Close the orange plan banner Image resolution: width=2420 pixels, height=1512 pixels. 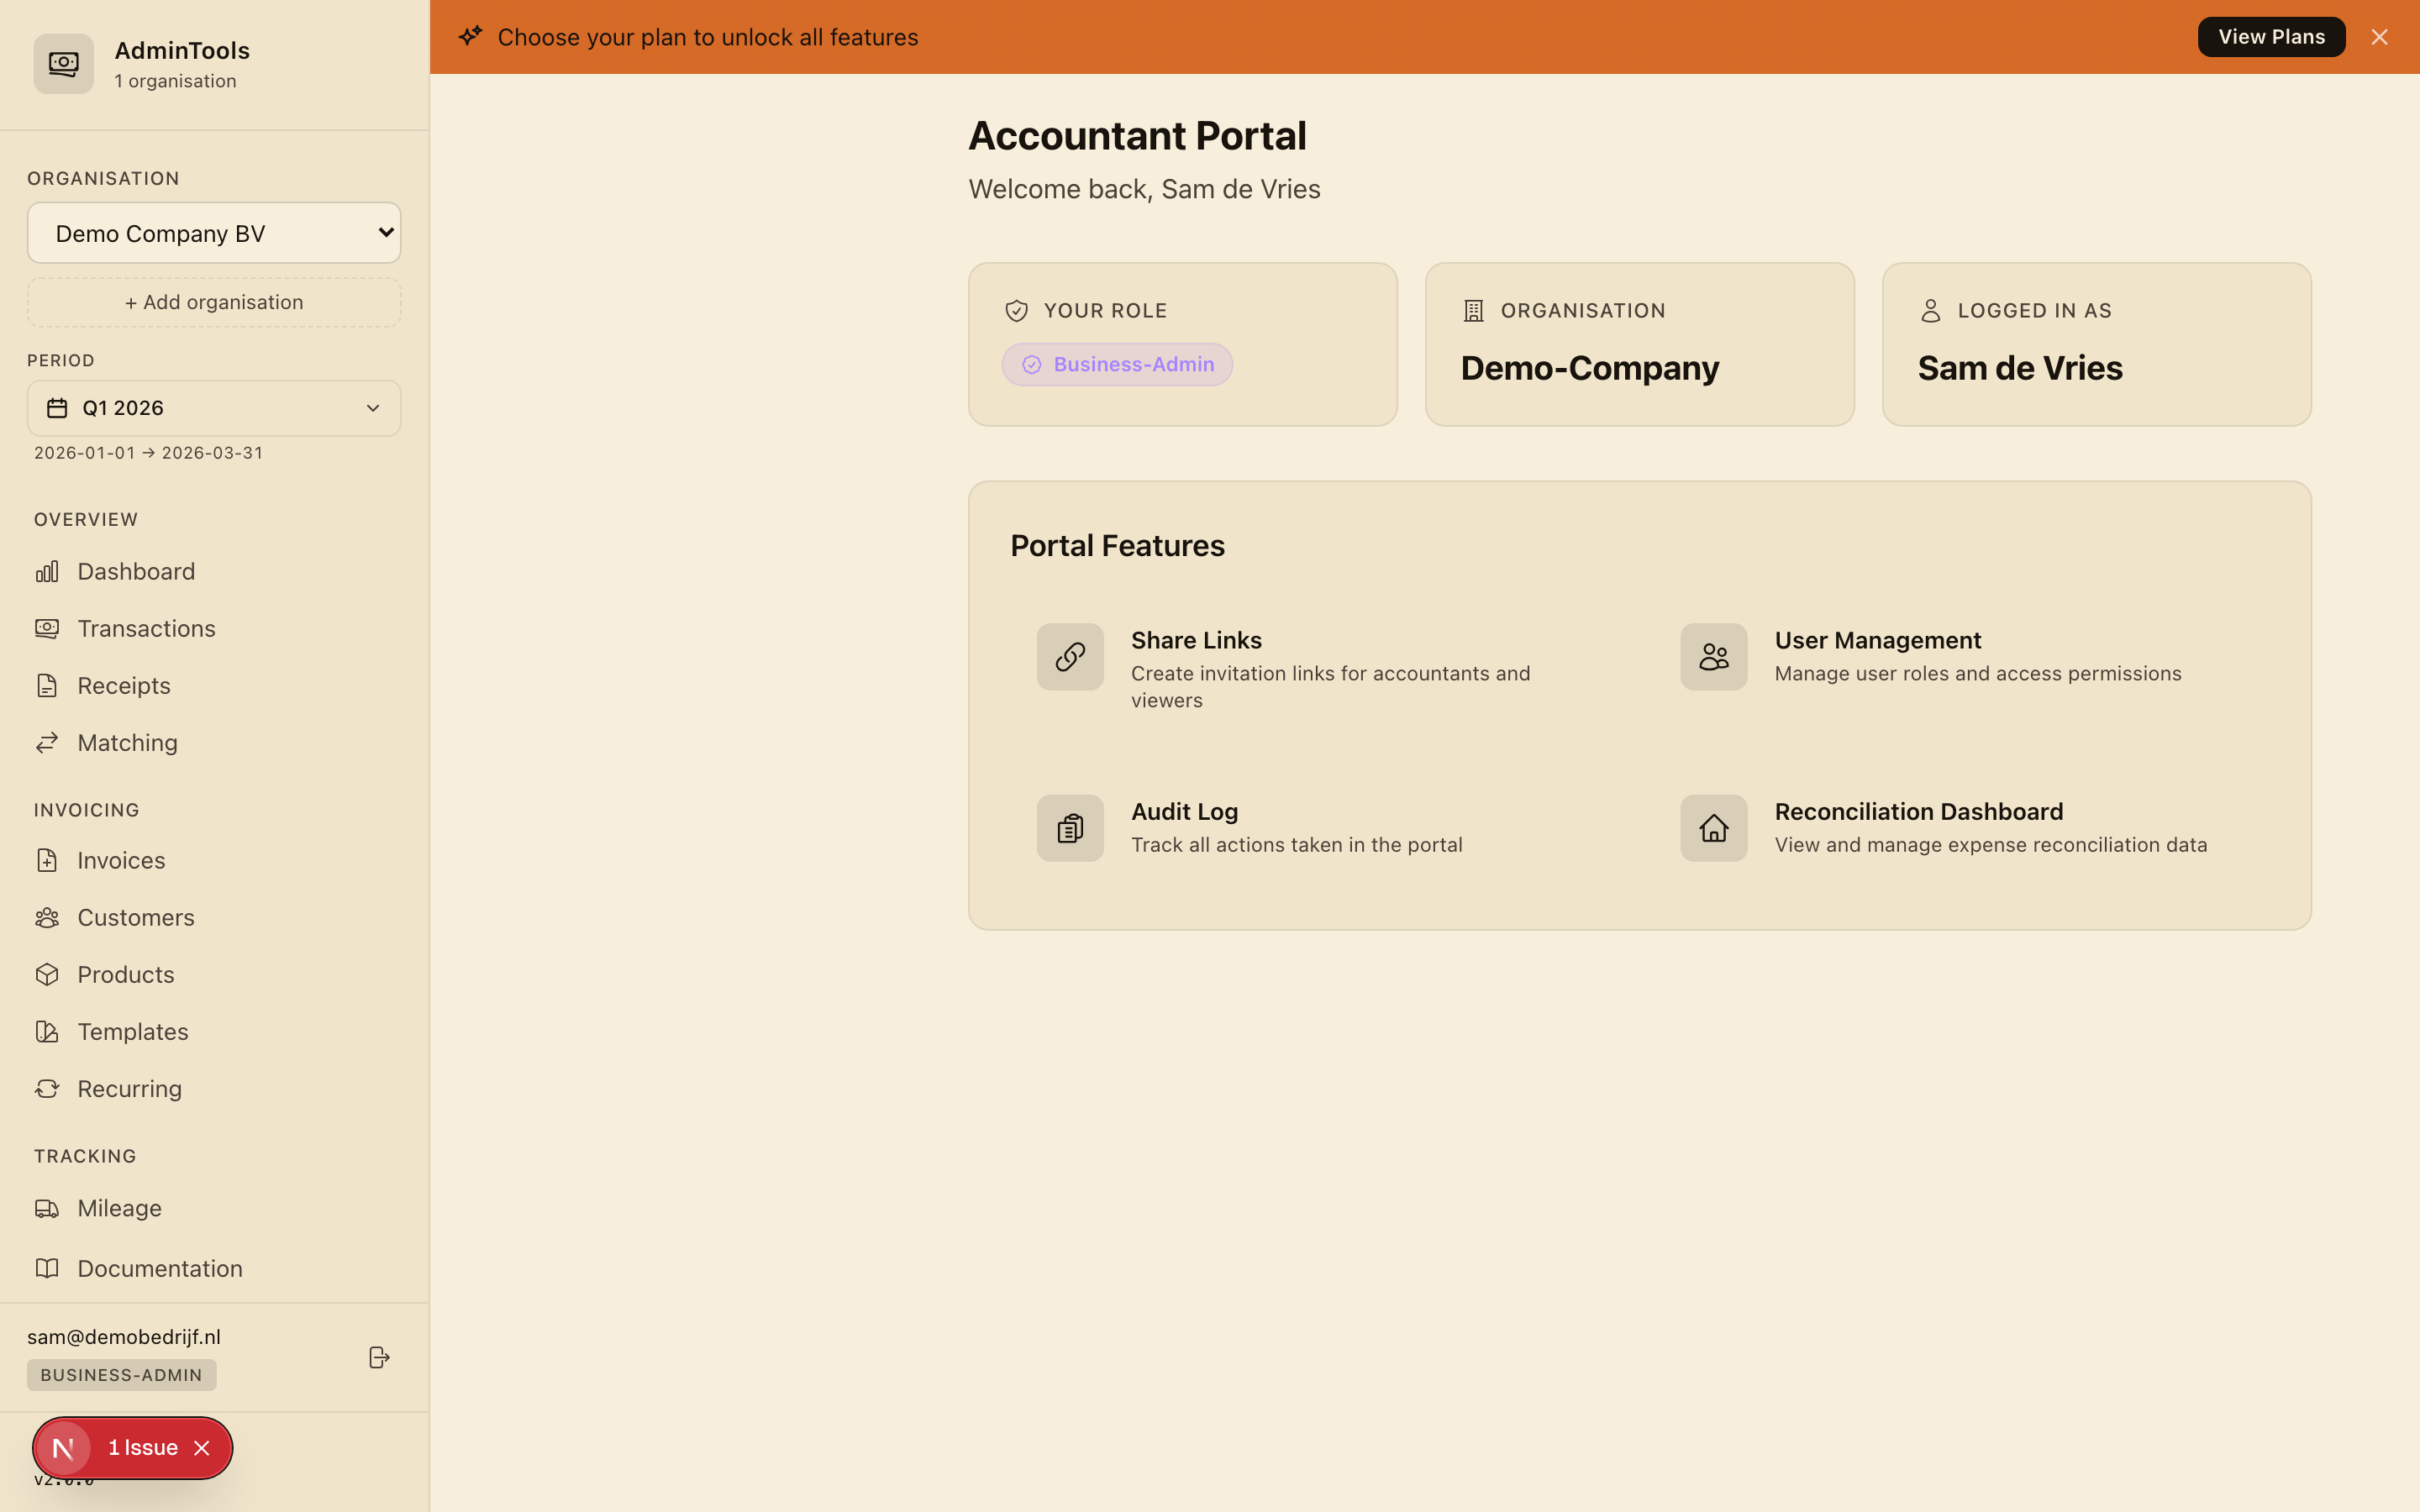(x=2379, y=37)
